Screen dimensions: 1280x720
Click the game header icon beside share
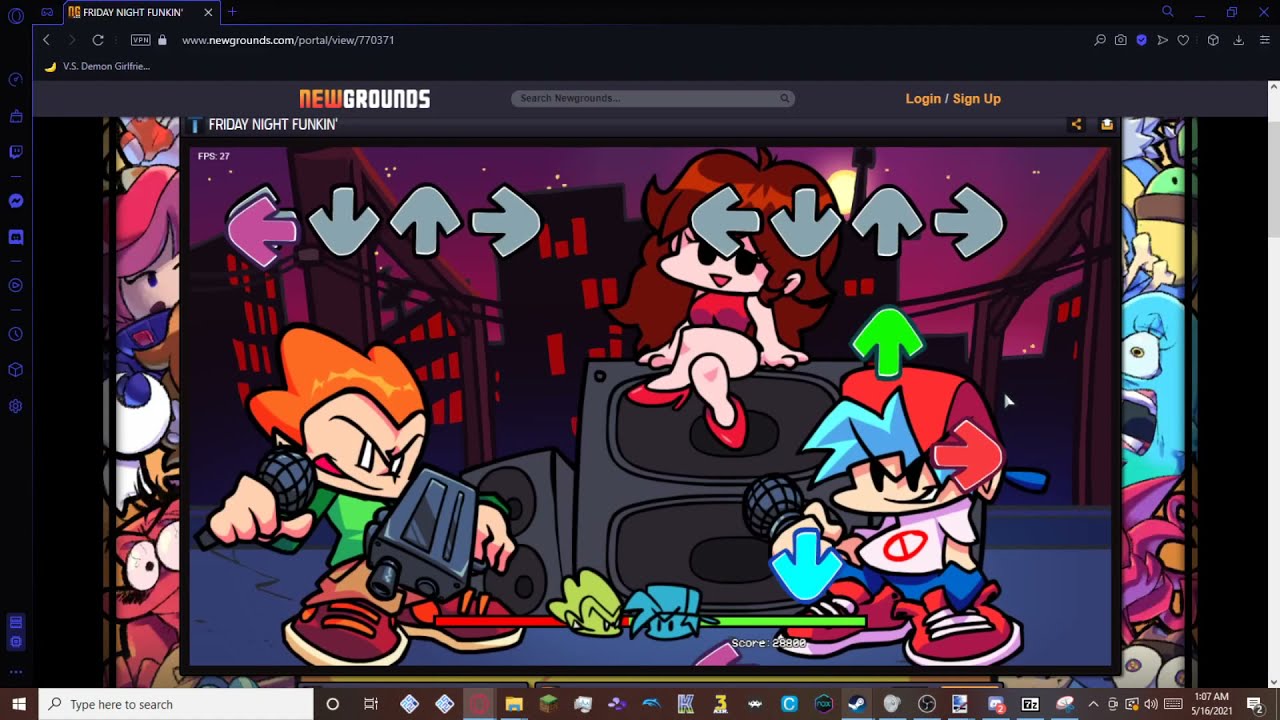(1107, 125)
